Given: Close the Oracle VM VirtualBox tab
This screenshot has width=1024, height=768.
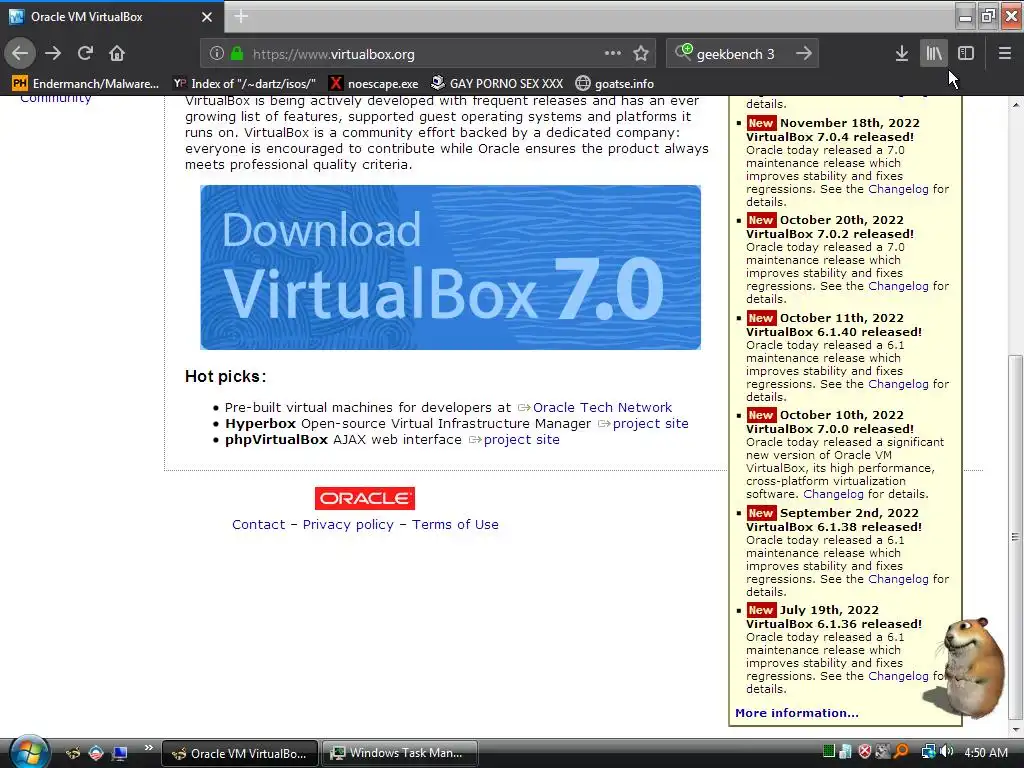Looking at the screenshot, I should (207, 17).
